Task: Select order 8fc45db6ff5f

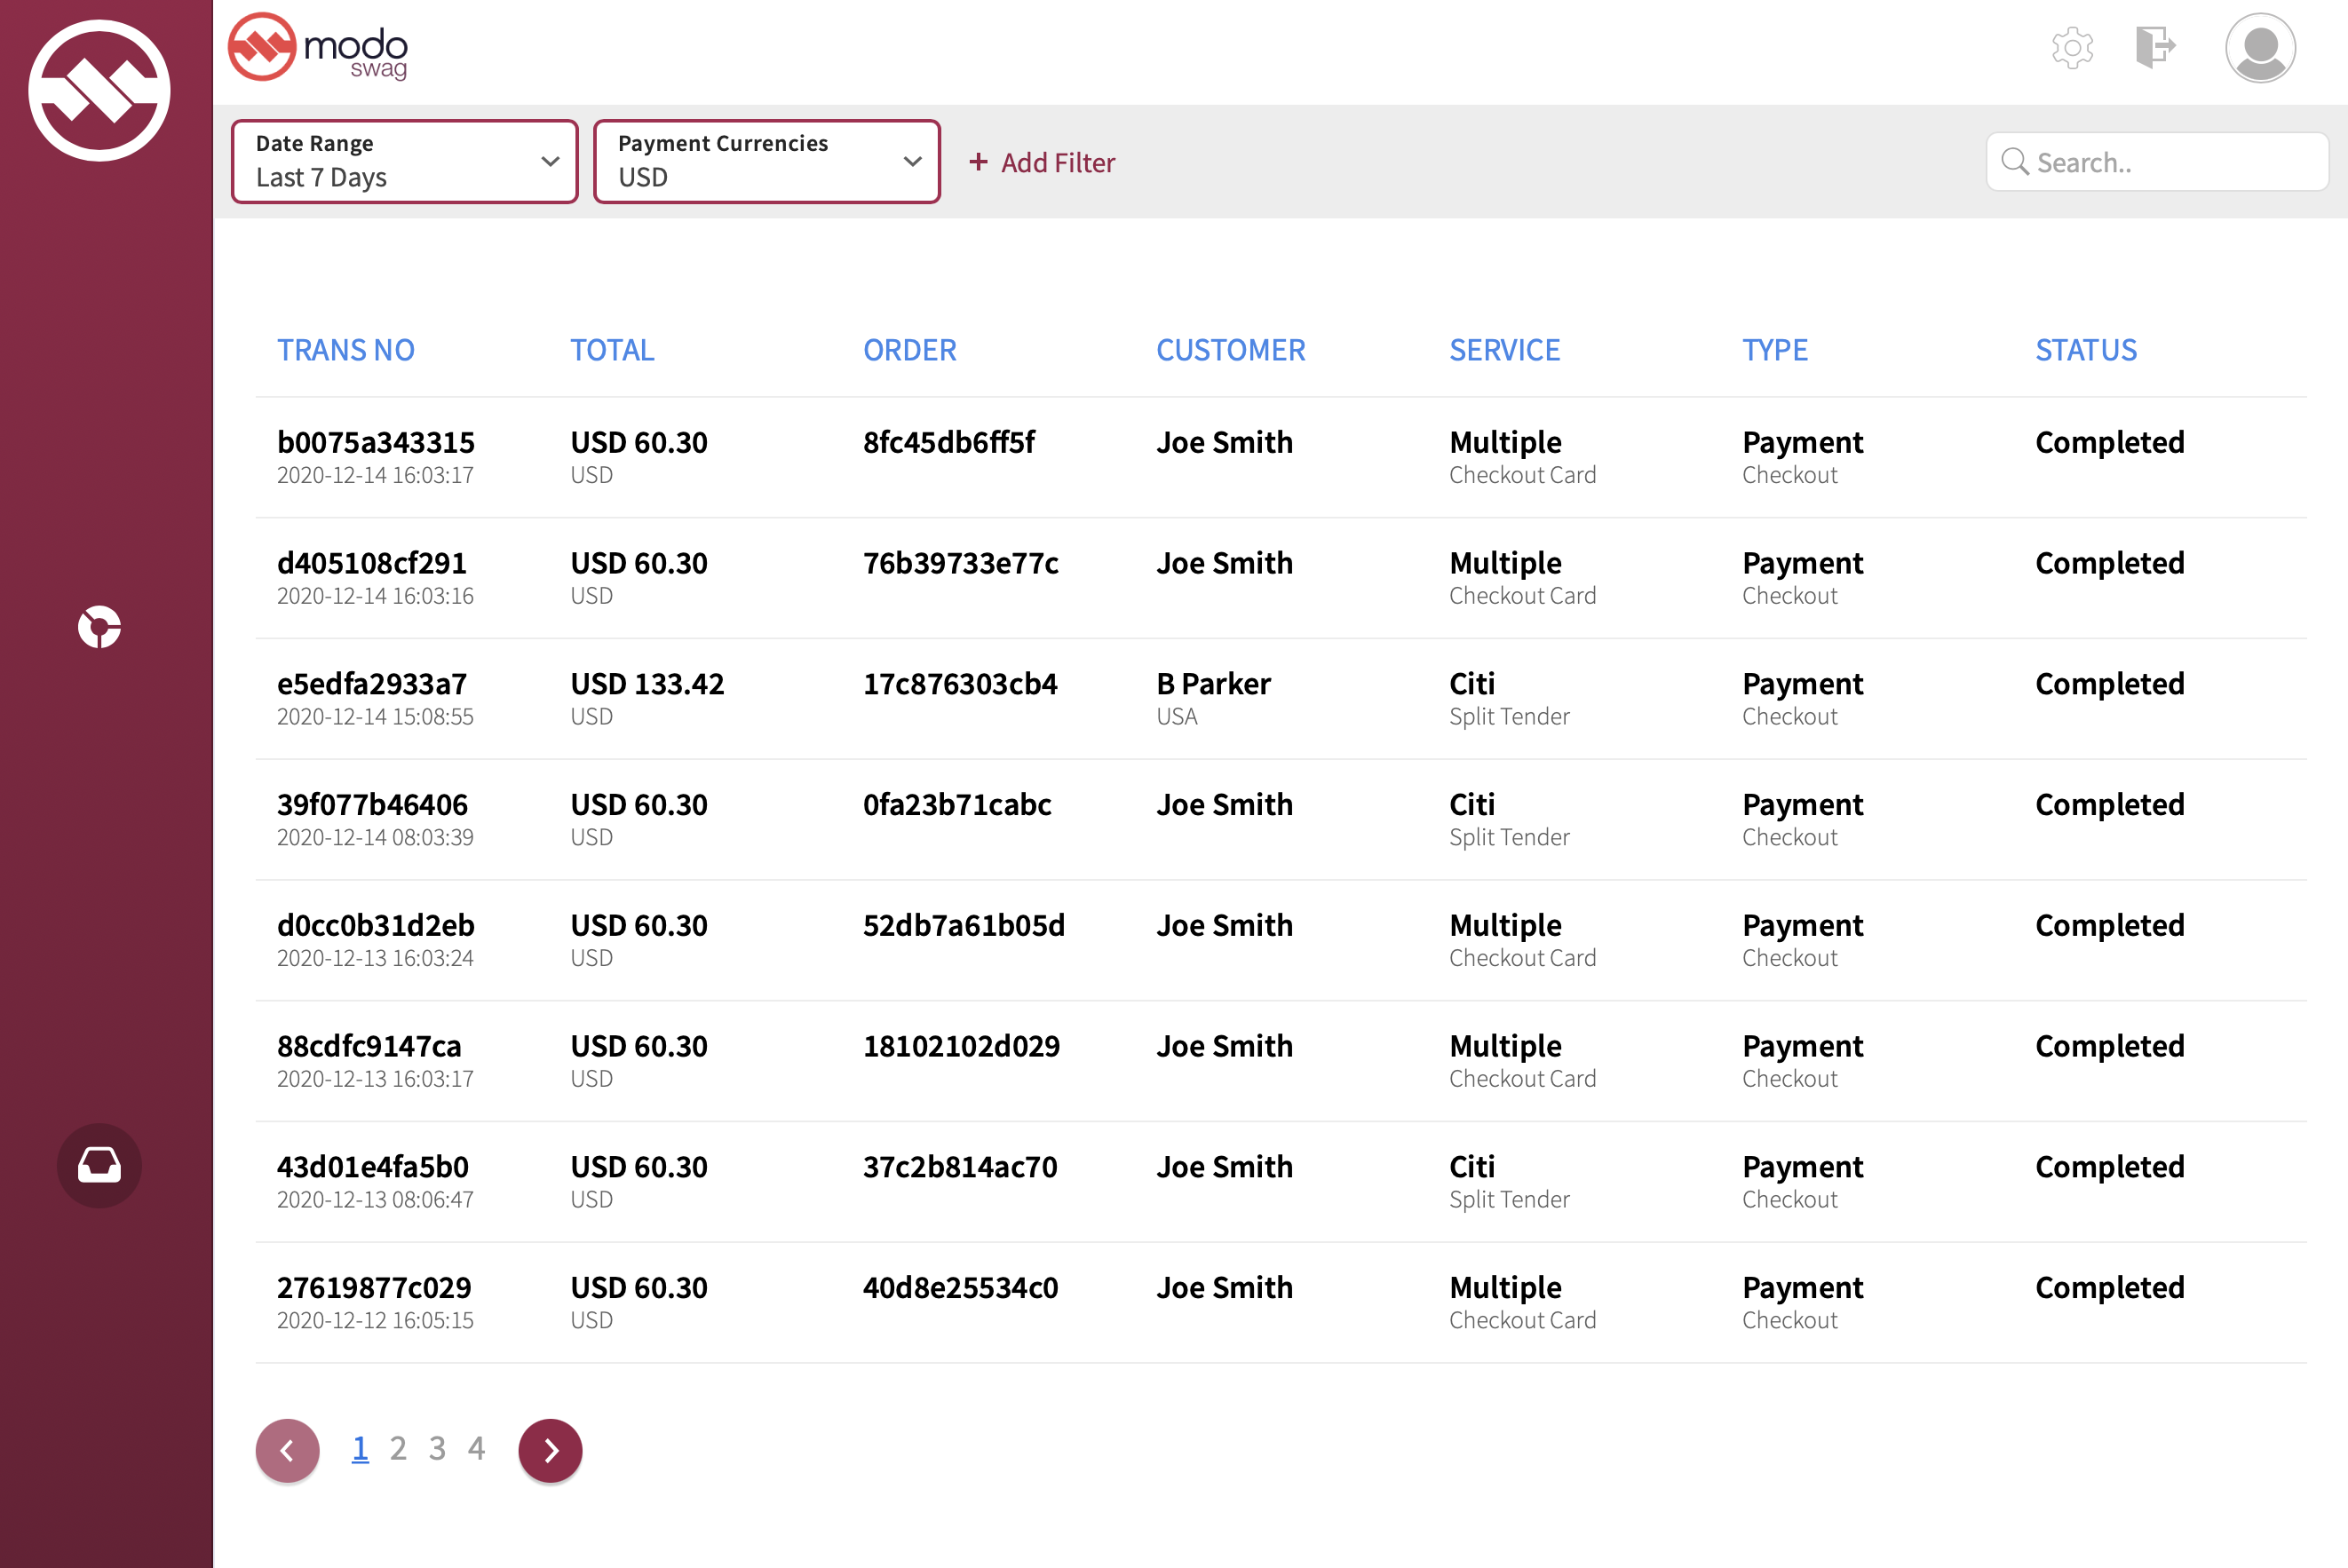Action: [x=948, y=442]
